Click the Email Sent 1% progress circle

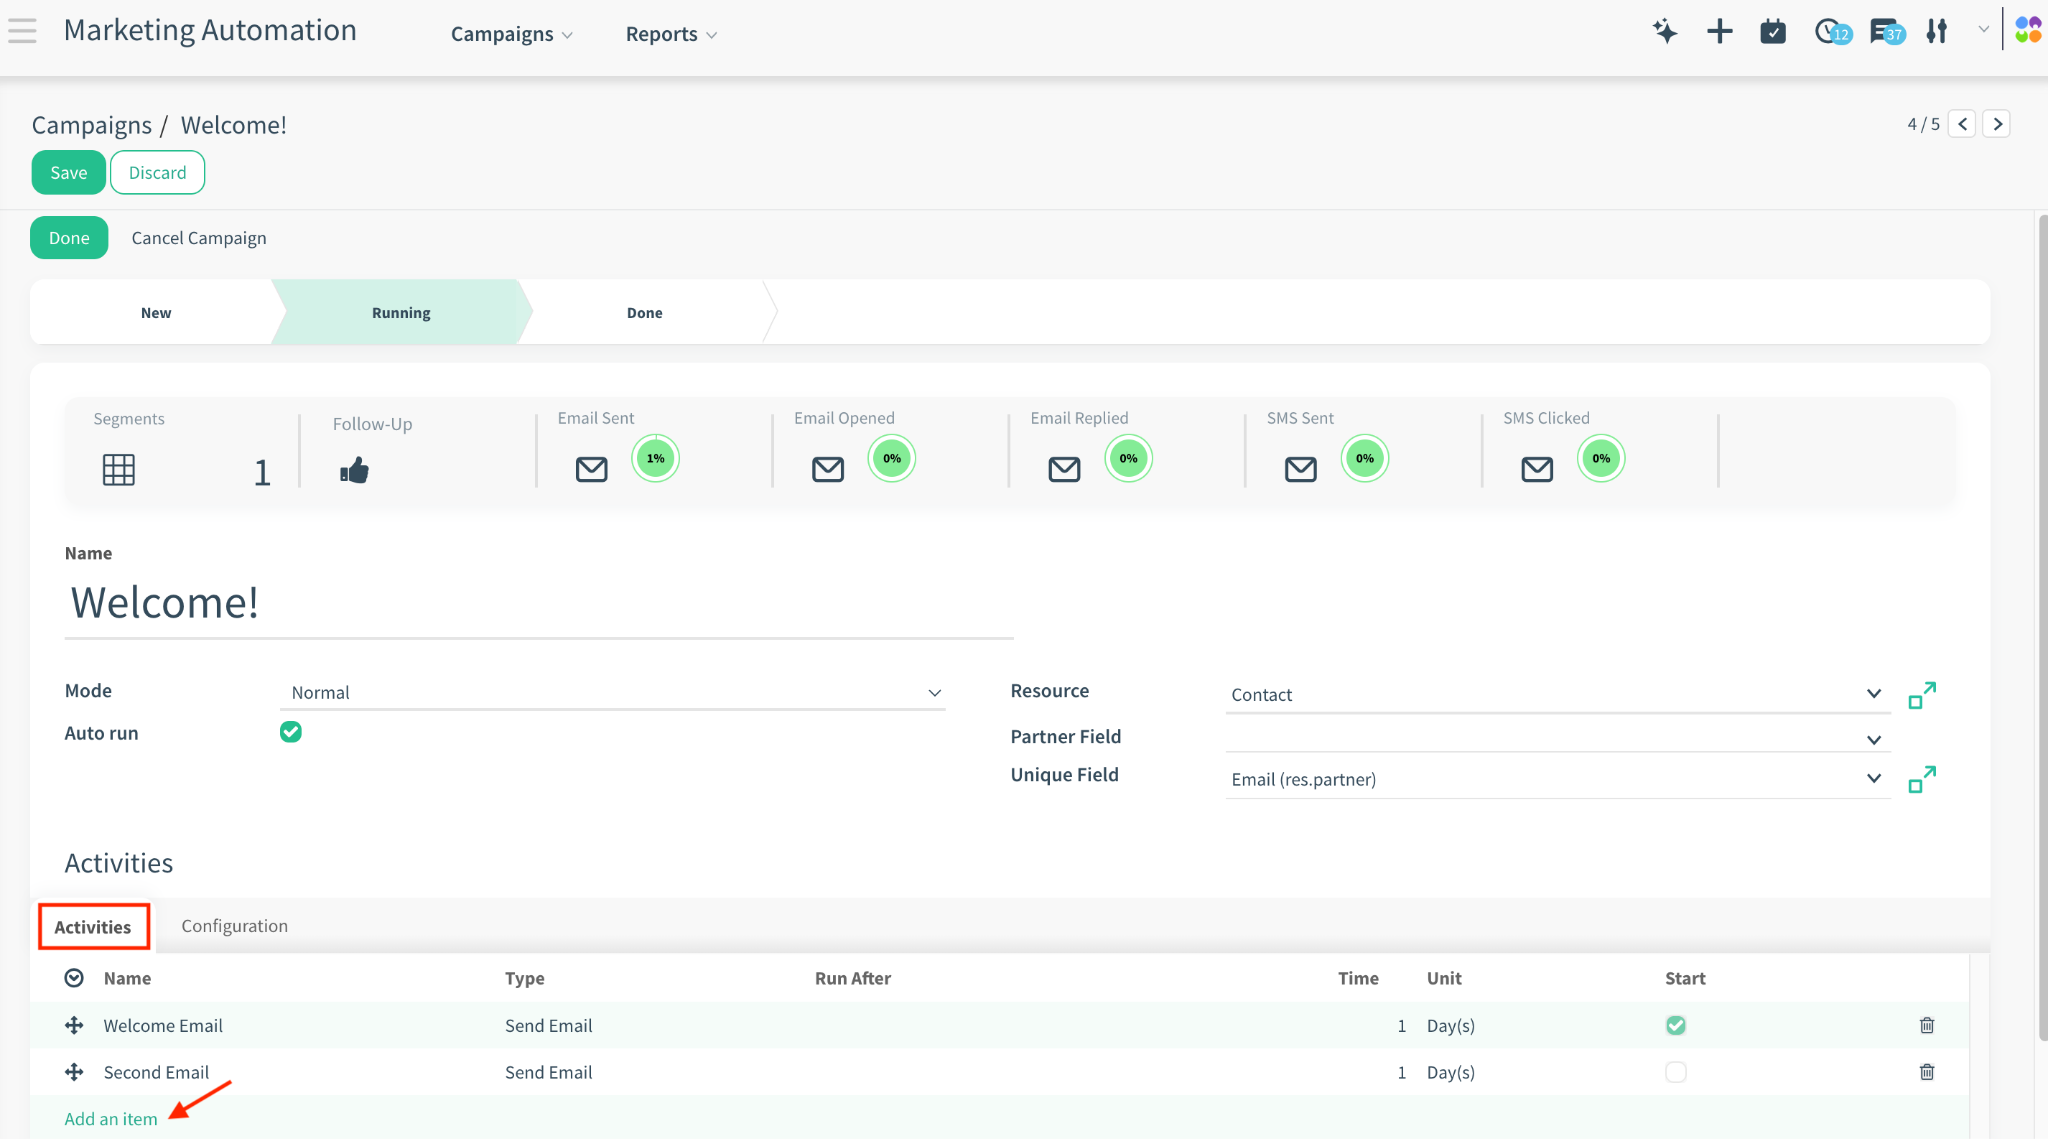pyautogui.click(x=655, y=458)
